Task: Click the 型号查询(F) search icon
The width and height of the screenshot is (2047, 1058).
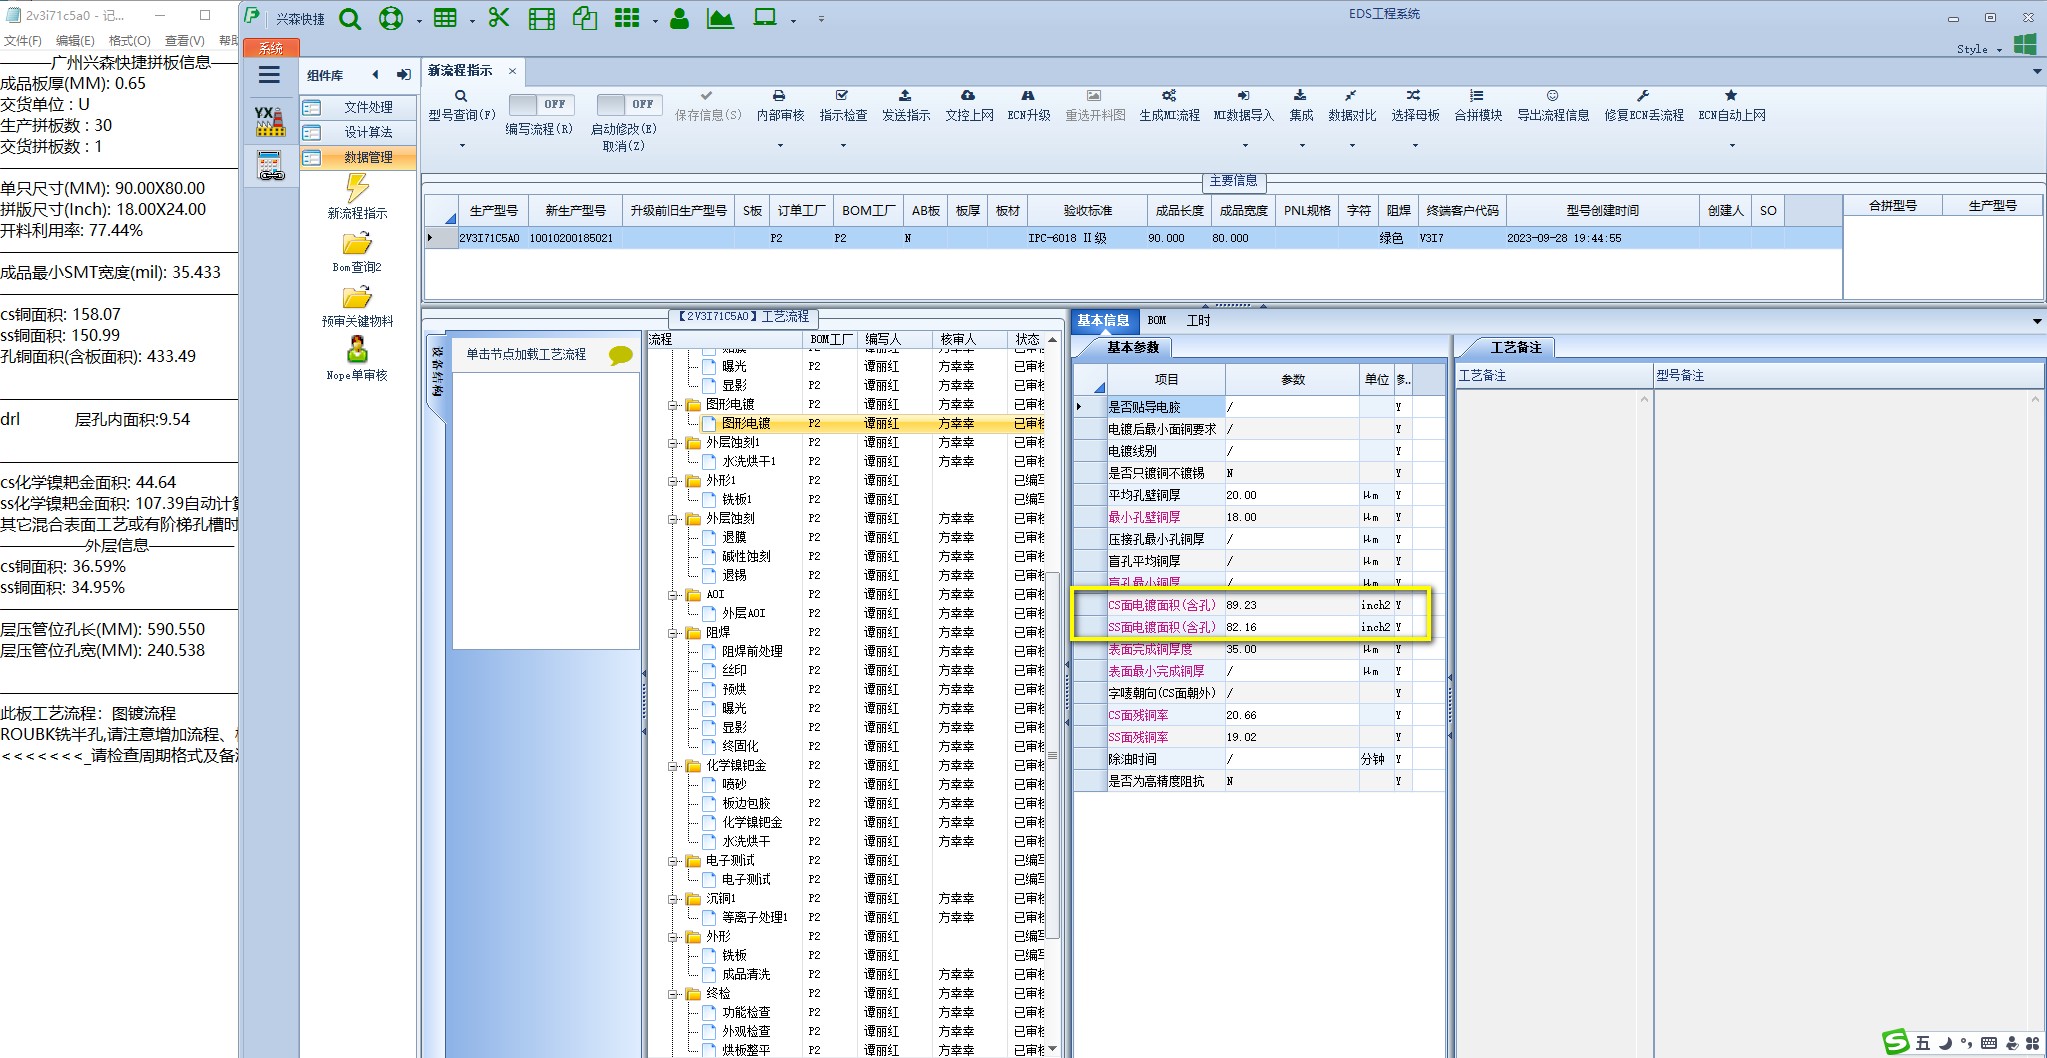Action: (461, 96)
